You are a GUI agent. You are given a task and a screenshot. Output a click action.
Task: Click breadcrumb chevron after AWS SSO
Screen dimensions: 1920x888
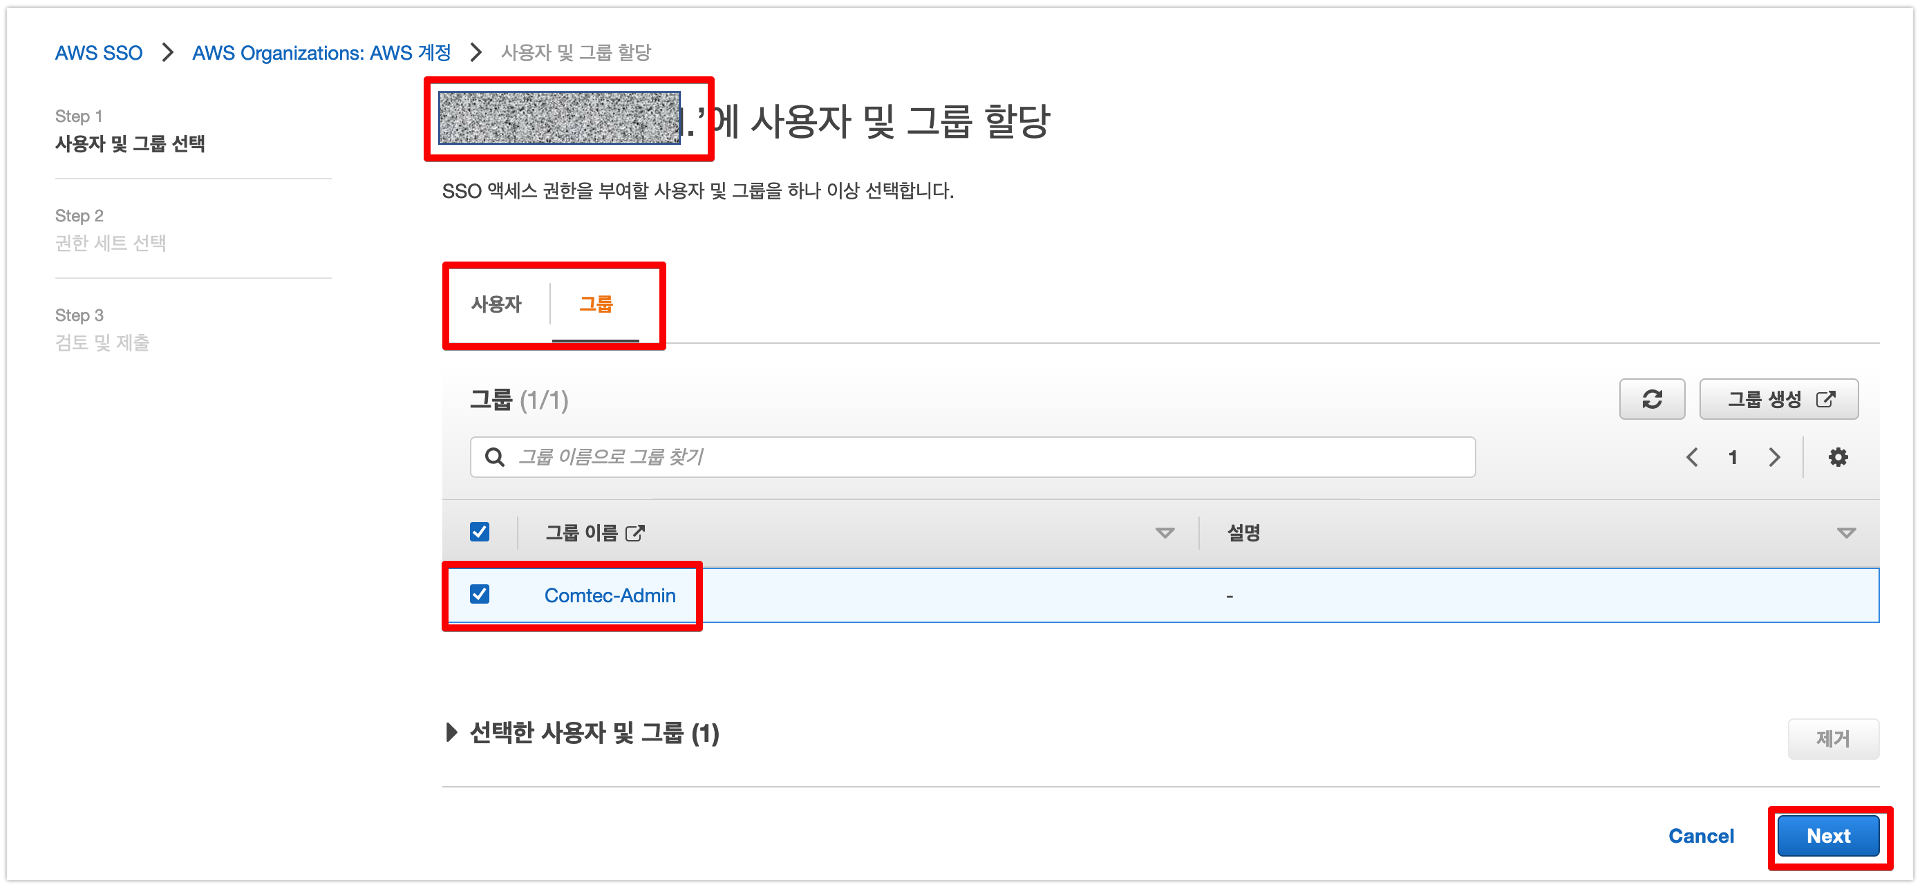pyautogui.click(x=168, y=52)
